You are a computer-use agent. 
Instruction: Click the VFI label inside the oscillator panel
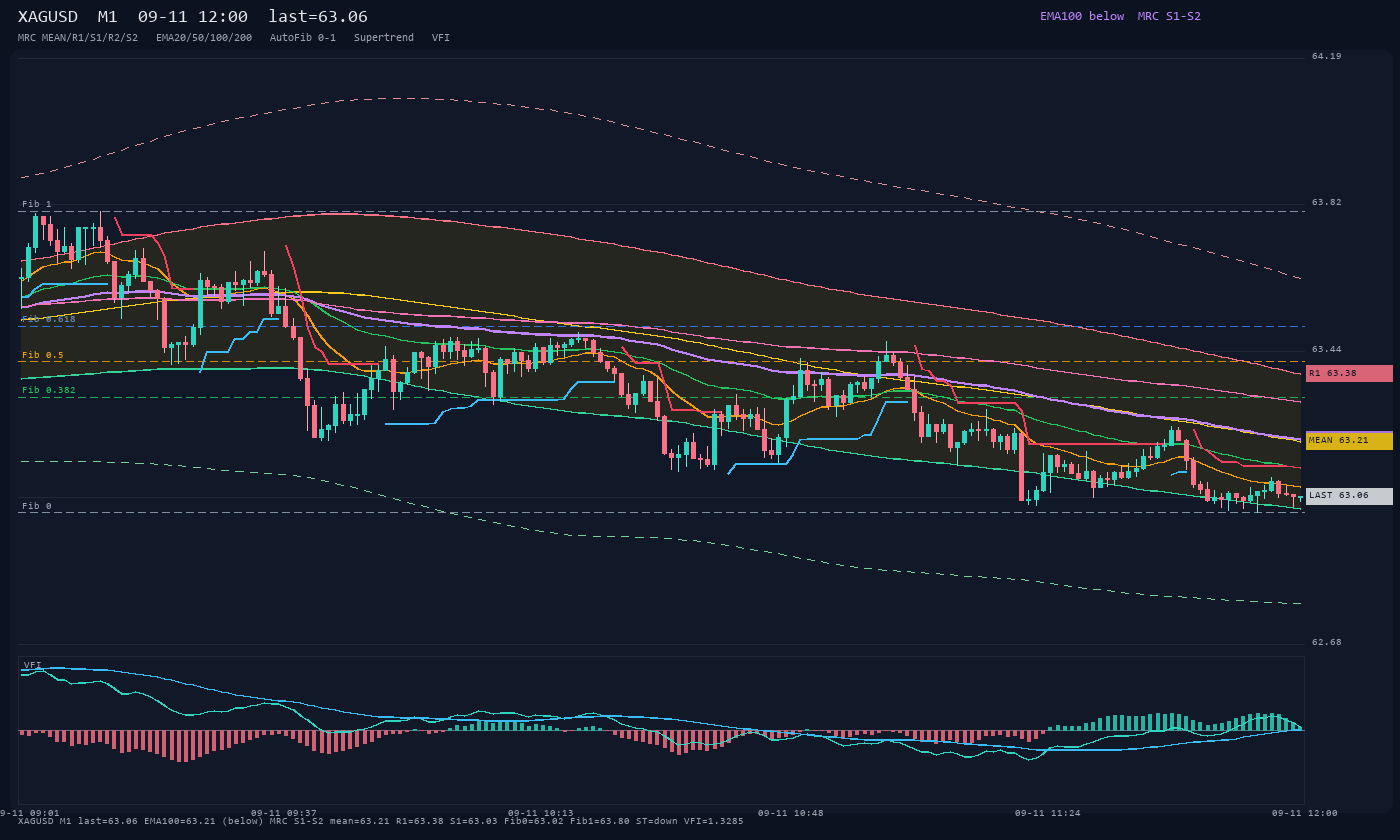[x=33, y=665]
